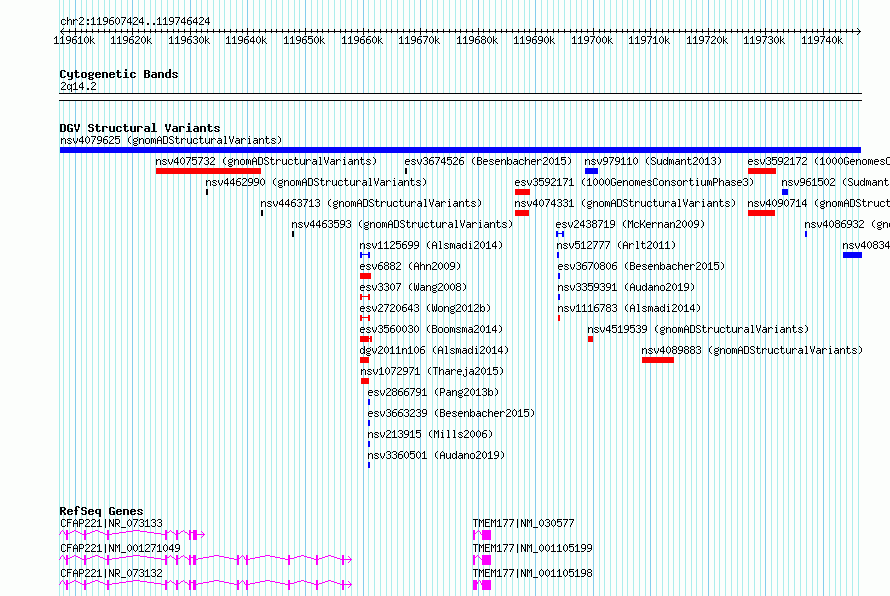Screen dimensions: 890x596
Task: Select magenta exon block of TMEM177|NM_030577
Action: click(486, 535)
